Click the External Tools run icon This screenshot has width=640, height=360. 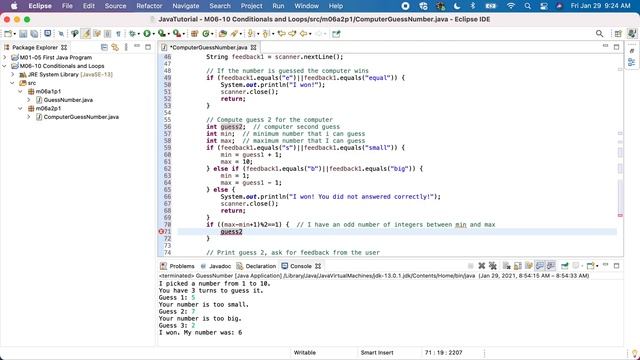[x=176, y=34]
